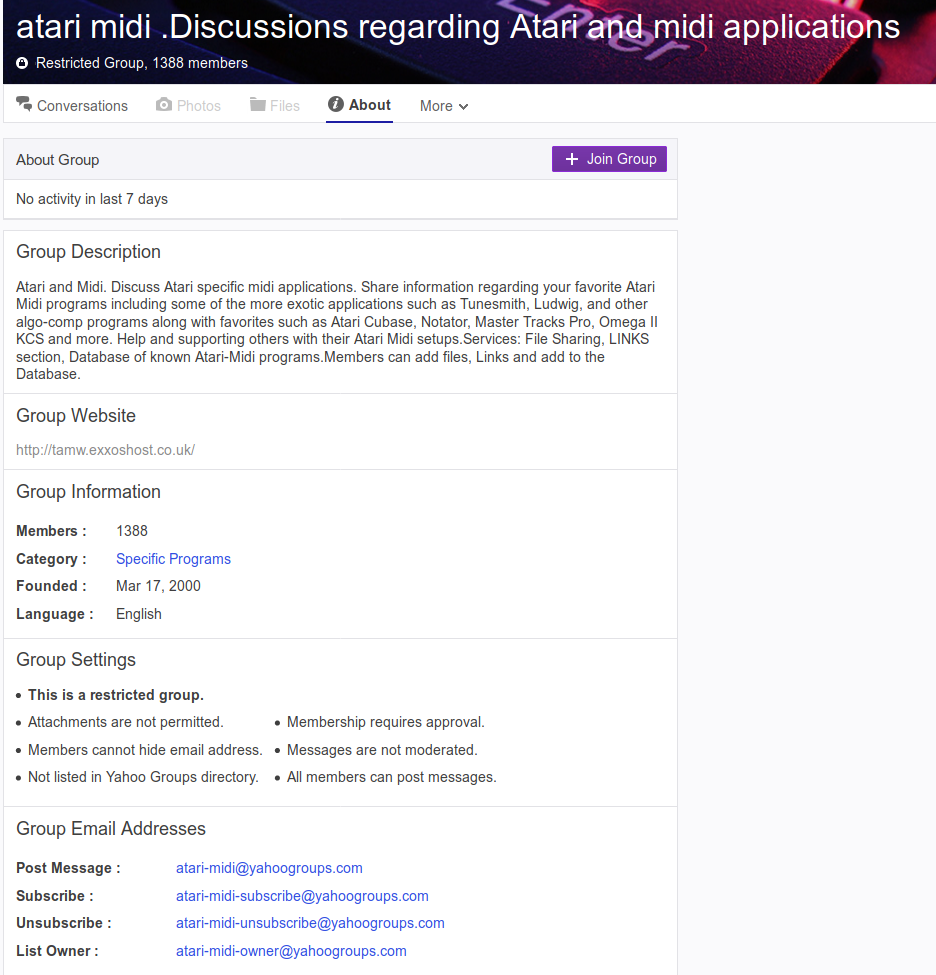Select the About tab
The width and height of the screenshot is (936, 975).
pyautogui.click(x=359, y=104)
